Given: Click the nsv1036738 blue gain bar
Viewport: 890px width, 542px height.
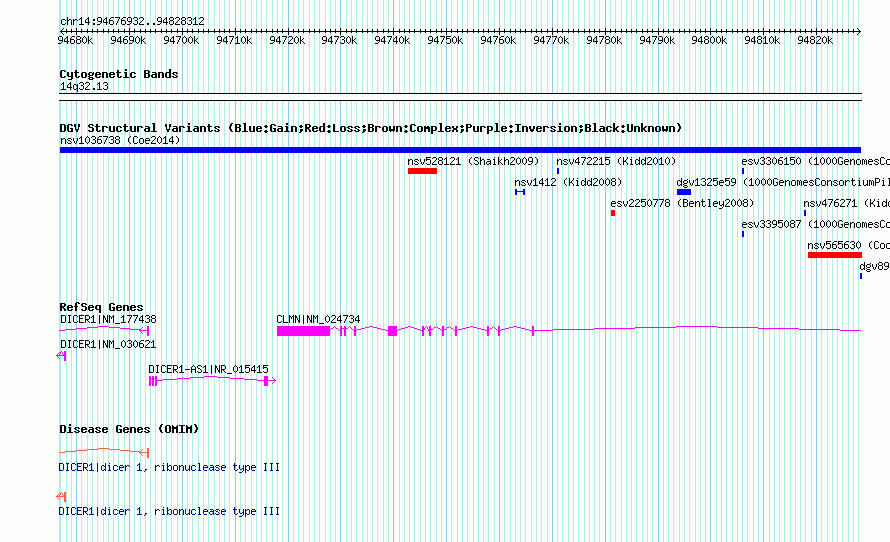Looking at the screenshot, I should tap(460, 150).
